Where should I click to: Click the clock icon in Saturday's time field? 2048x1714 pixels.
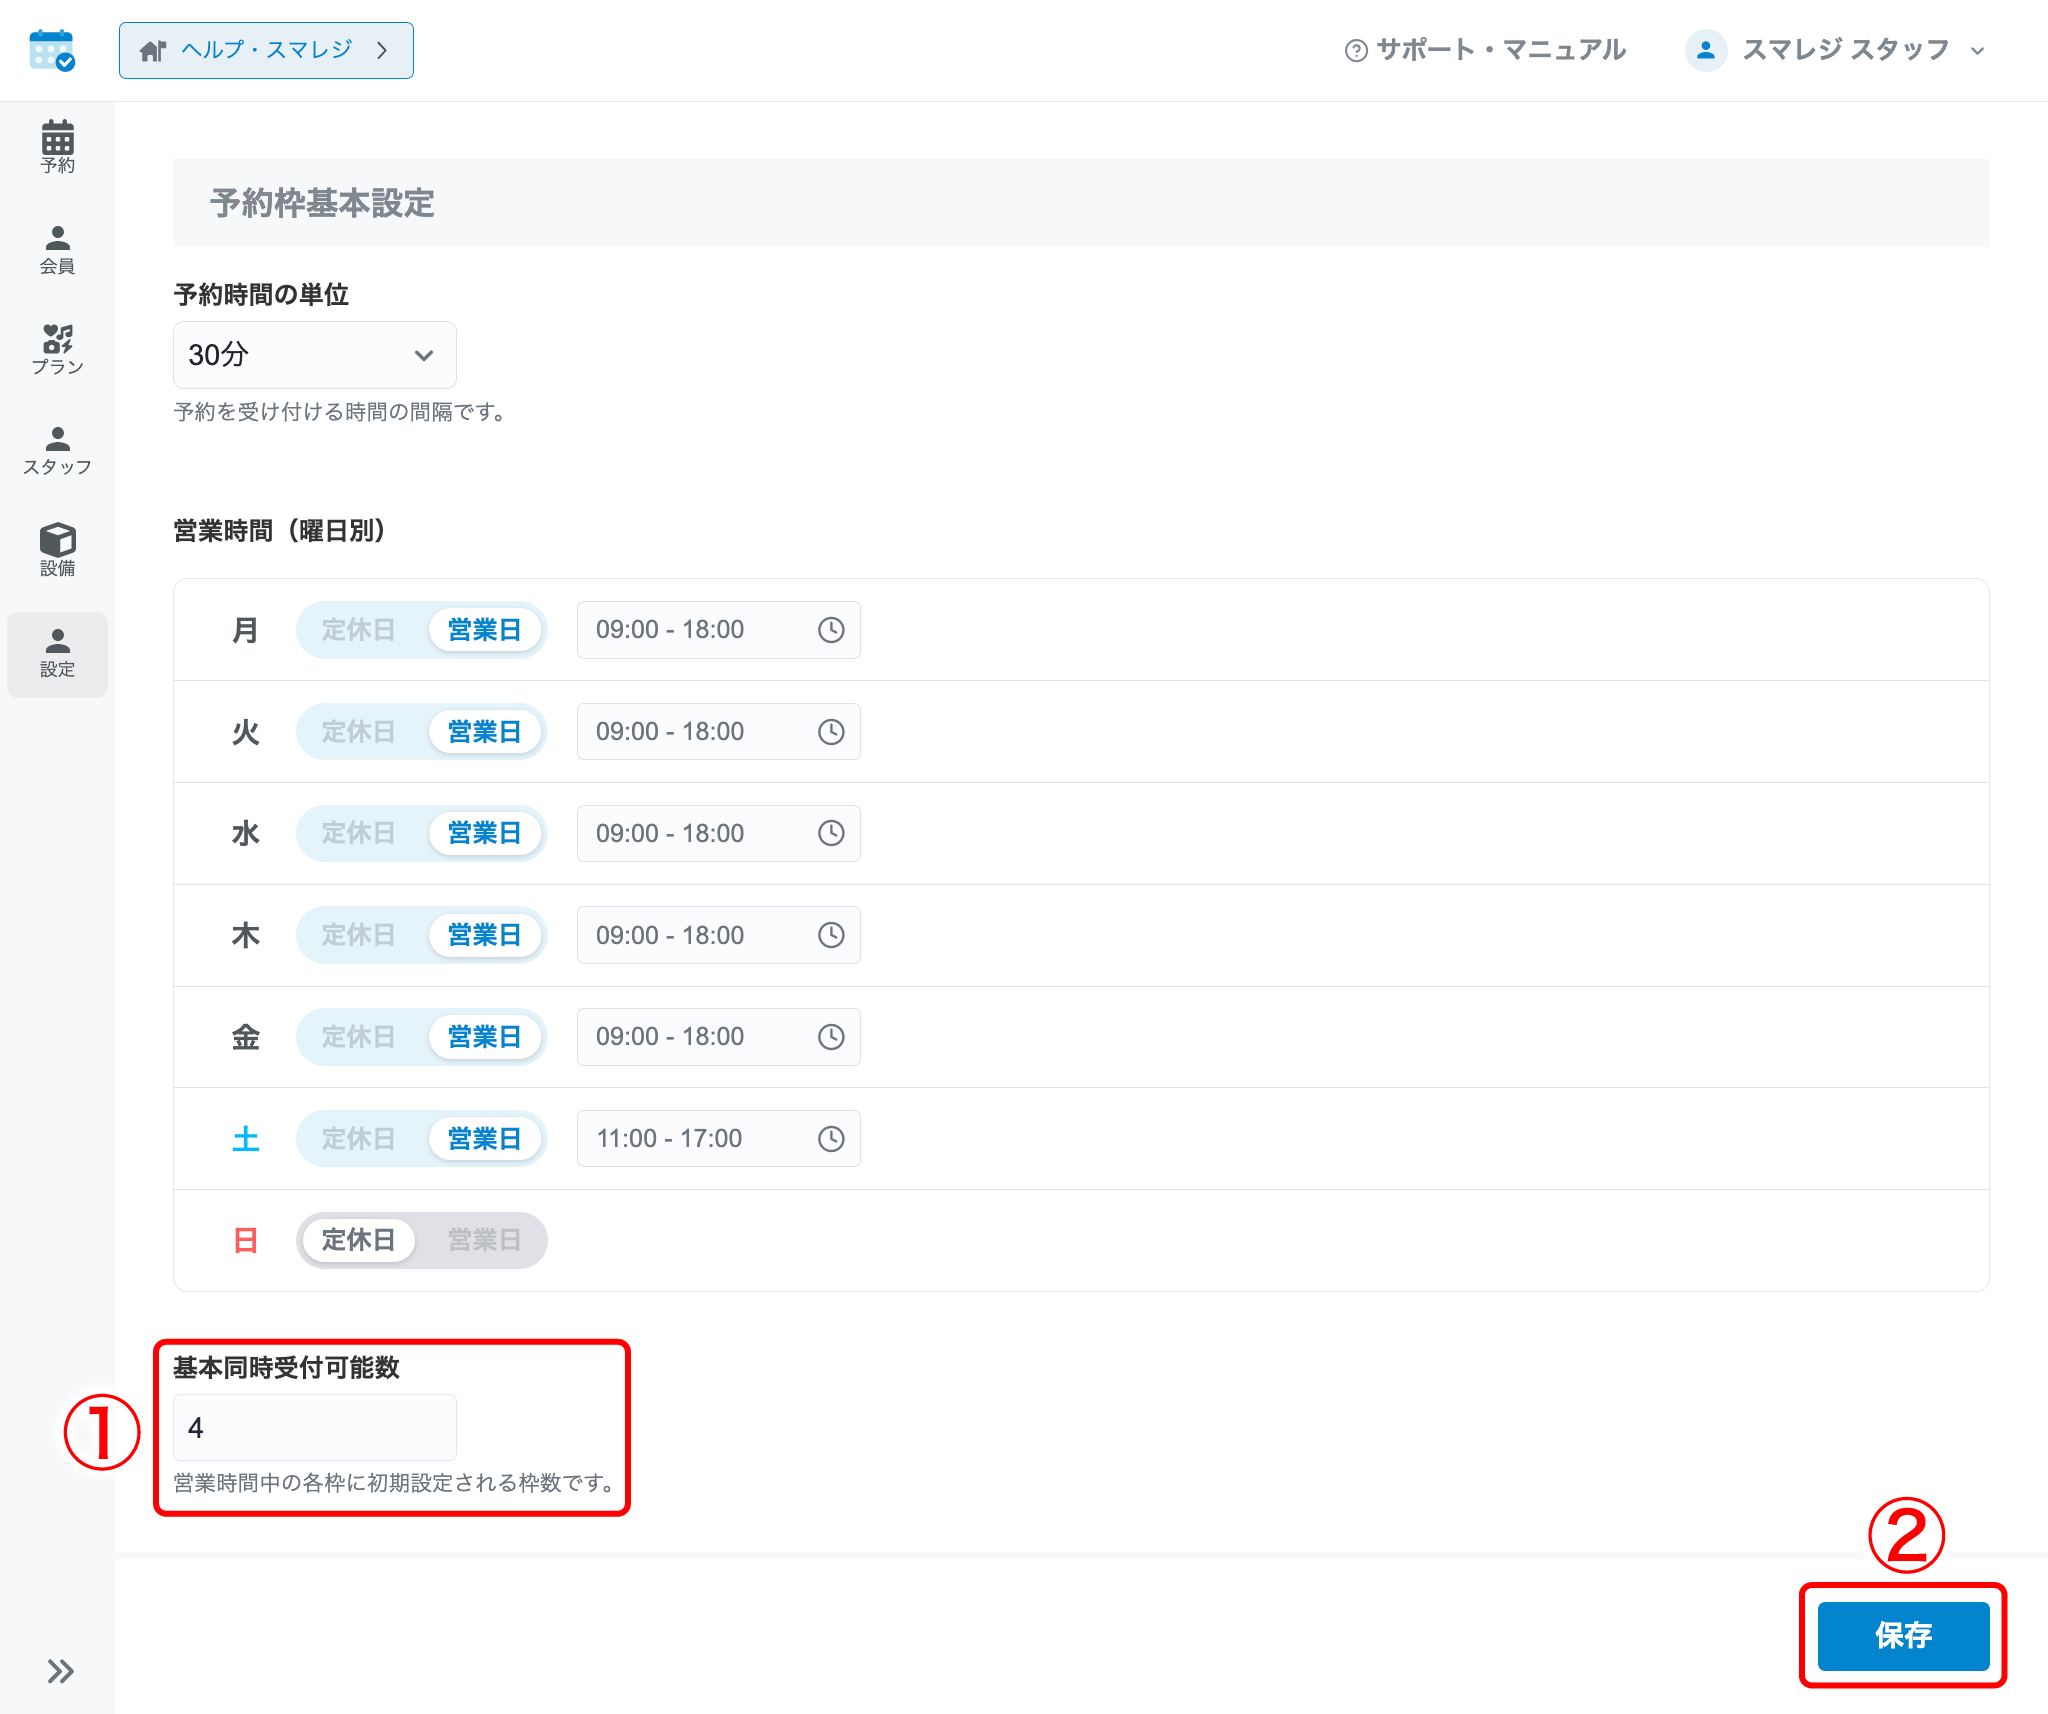831,1139
